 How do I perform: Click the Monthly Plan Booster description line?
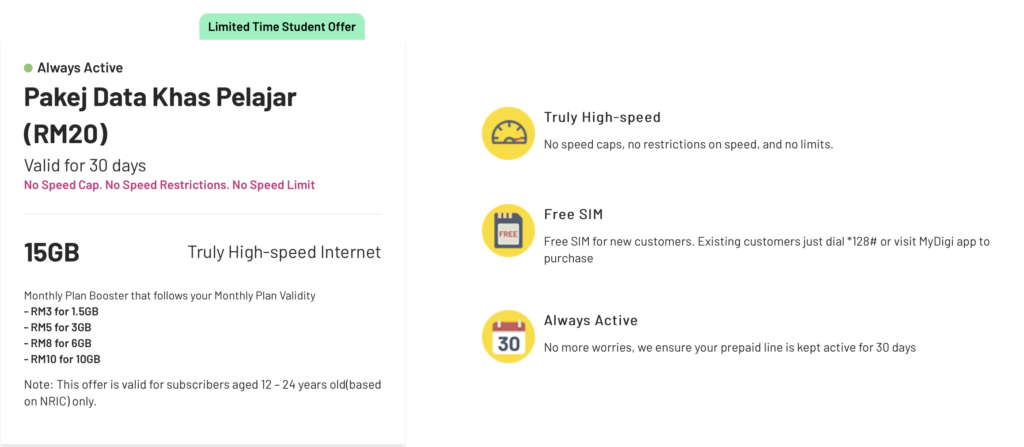(x=170, y=295)
